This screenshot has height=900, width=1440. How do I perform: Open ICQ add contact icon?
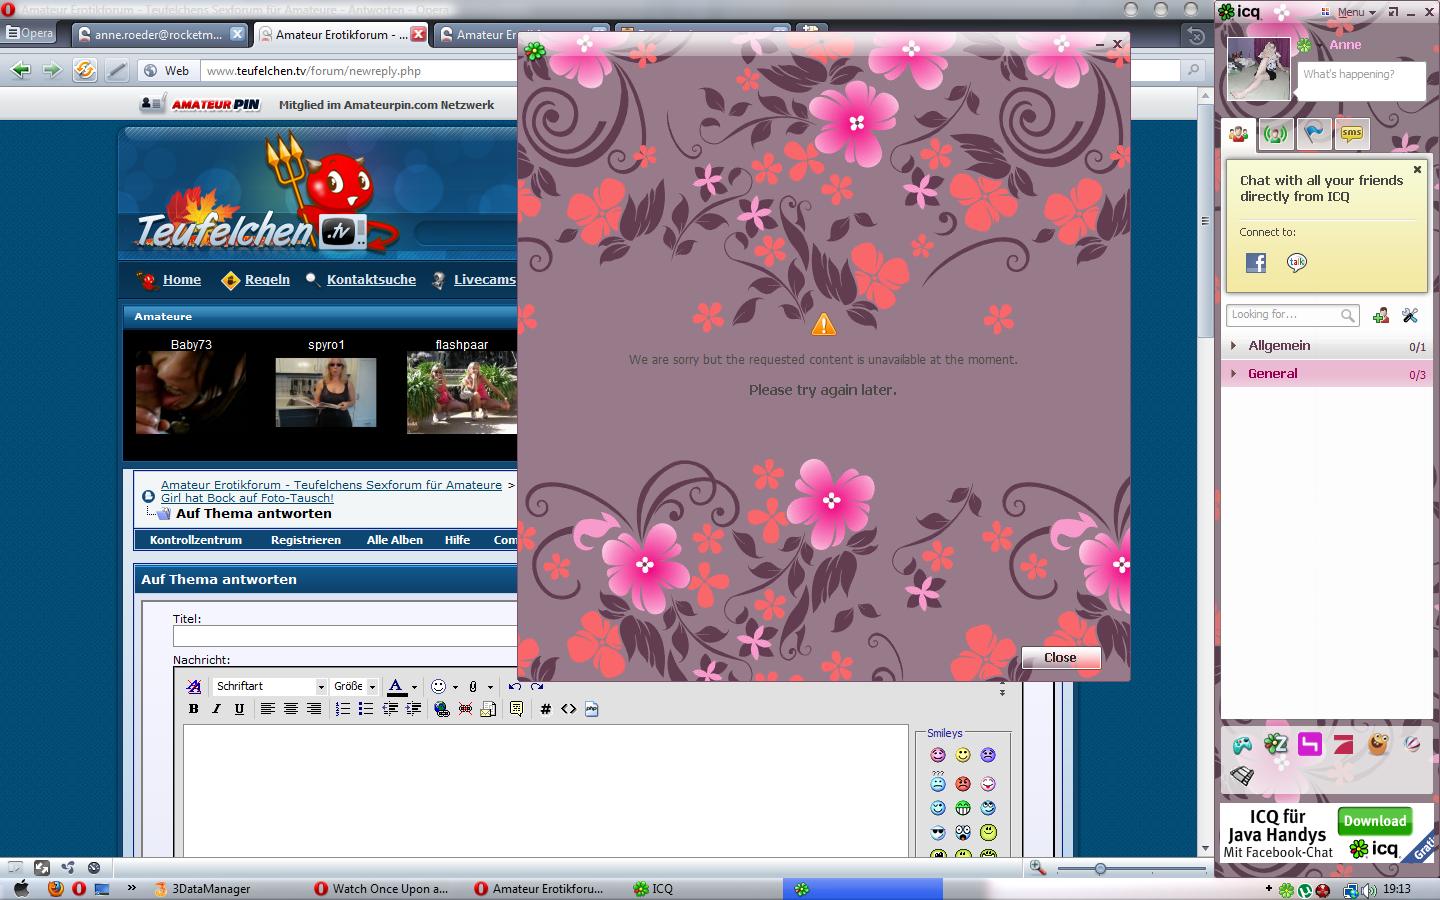click(1381, 316)
